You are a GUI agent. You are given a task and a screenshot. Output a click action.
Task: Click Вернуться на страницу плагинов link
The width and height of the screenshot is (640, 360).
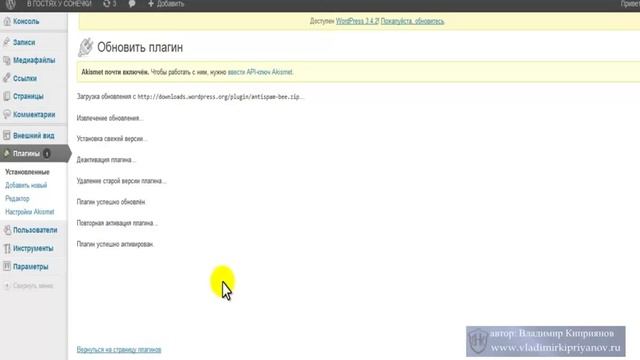[119, 350]
